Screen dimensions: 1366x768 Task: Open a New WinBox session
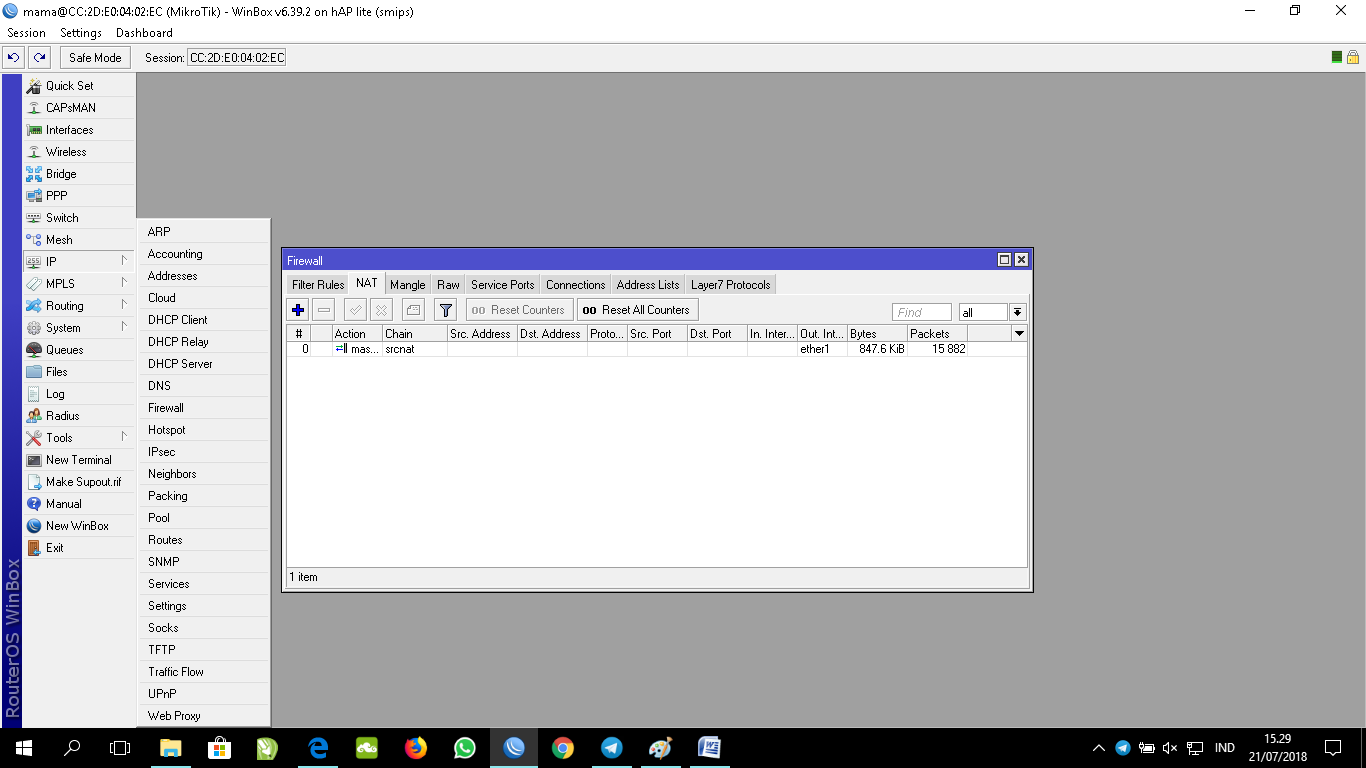pyautogui.click(x=79, y=526)
